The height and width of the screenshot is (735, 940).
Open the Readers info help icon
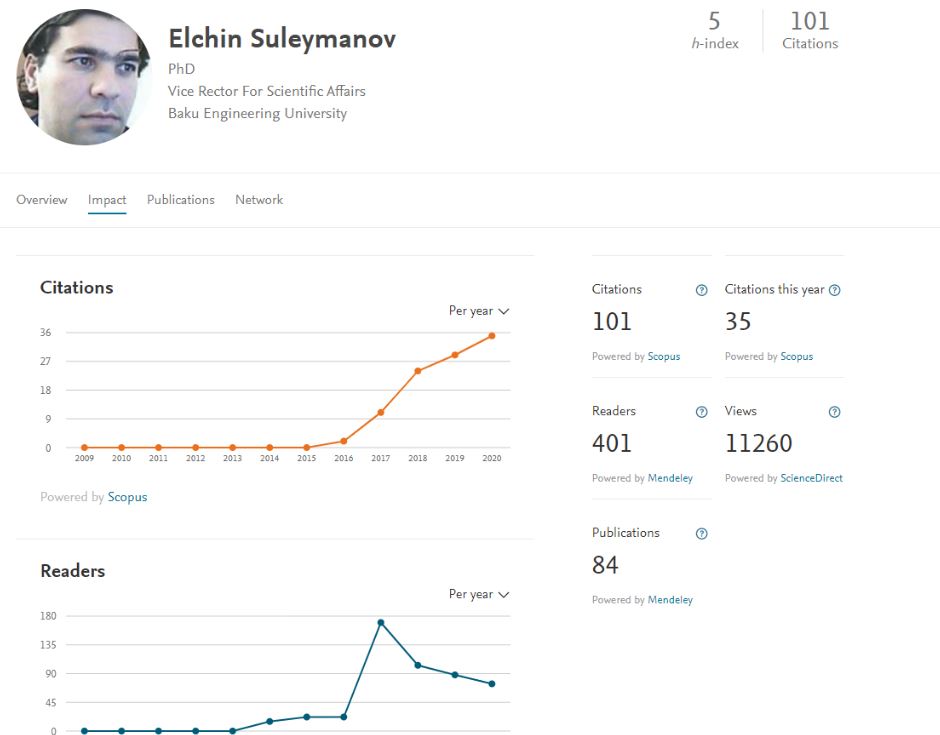pos(701,412)
